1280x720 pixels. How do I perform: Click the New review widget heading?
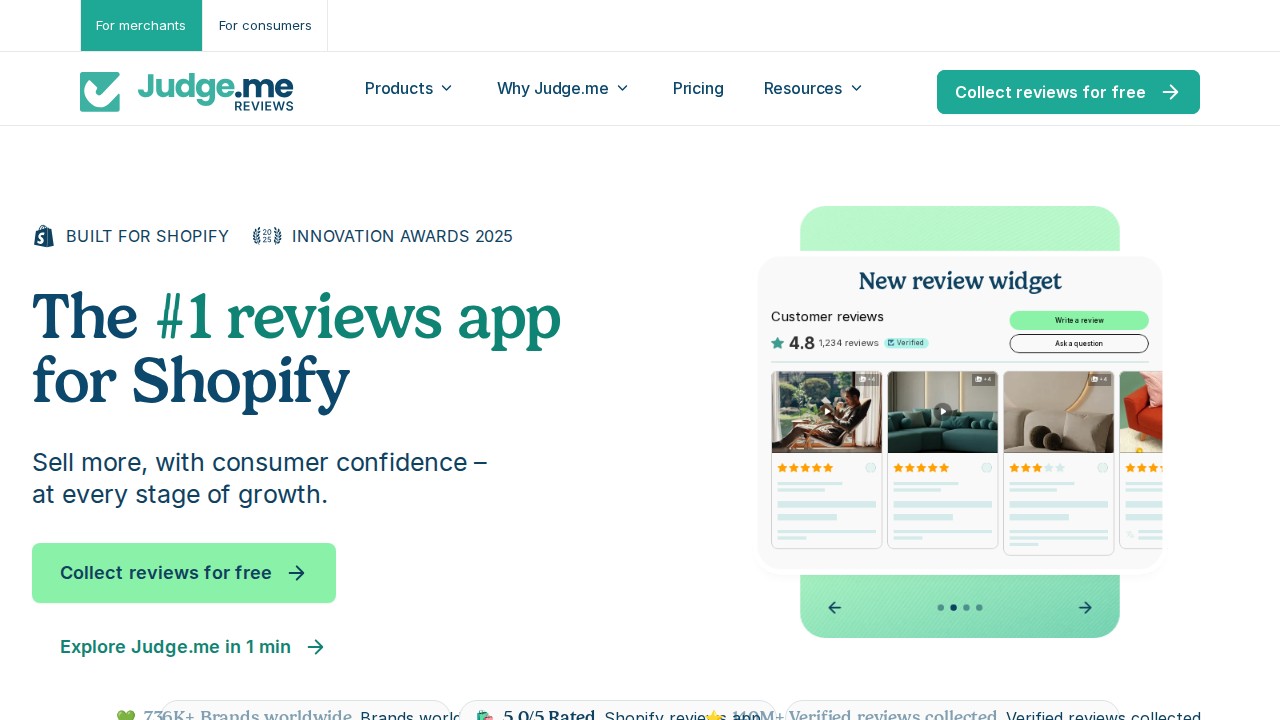click(960, 281)
